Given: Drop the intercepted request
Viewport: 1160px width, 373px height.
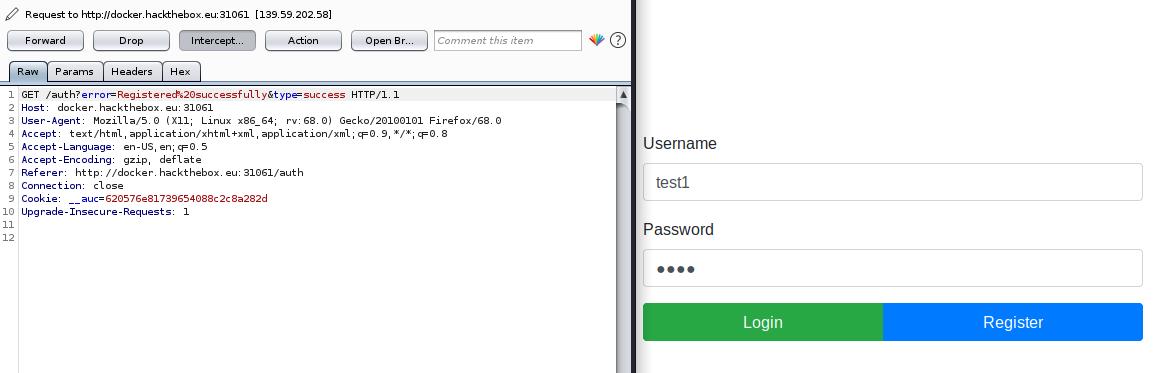Looking at the screenshot, I should pyautogui.click(x=131, y=41).
